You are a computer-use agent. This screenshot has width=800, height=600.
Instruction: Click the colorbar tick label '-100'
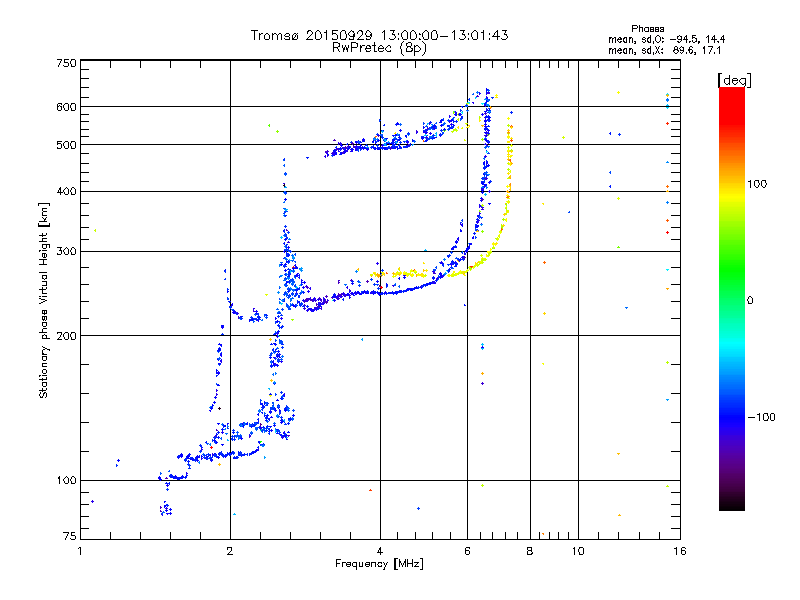point(761,417)
